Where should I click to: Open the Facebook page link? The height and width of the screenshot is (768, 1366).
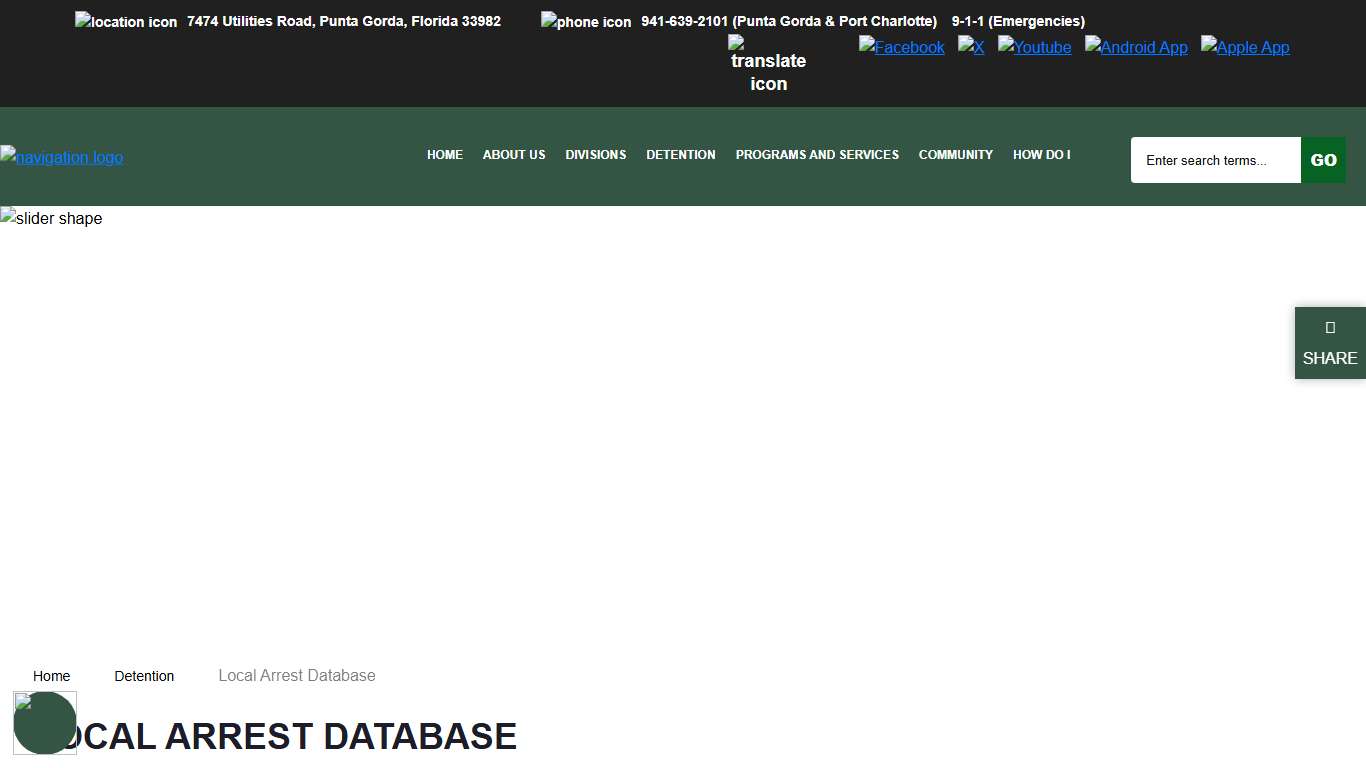pyautogui.click(x=901, y=47)
